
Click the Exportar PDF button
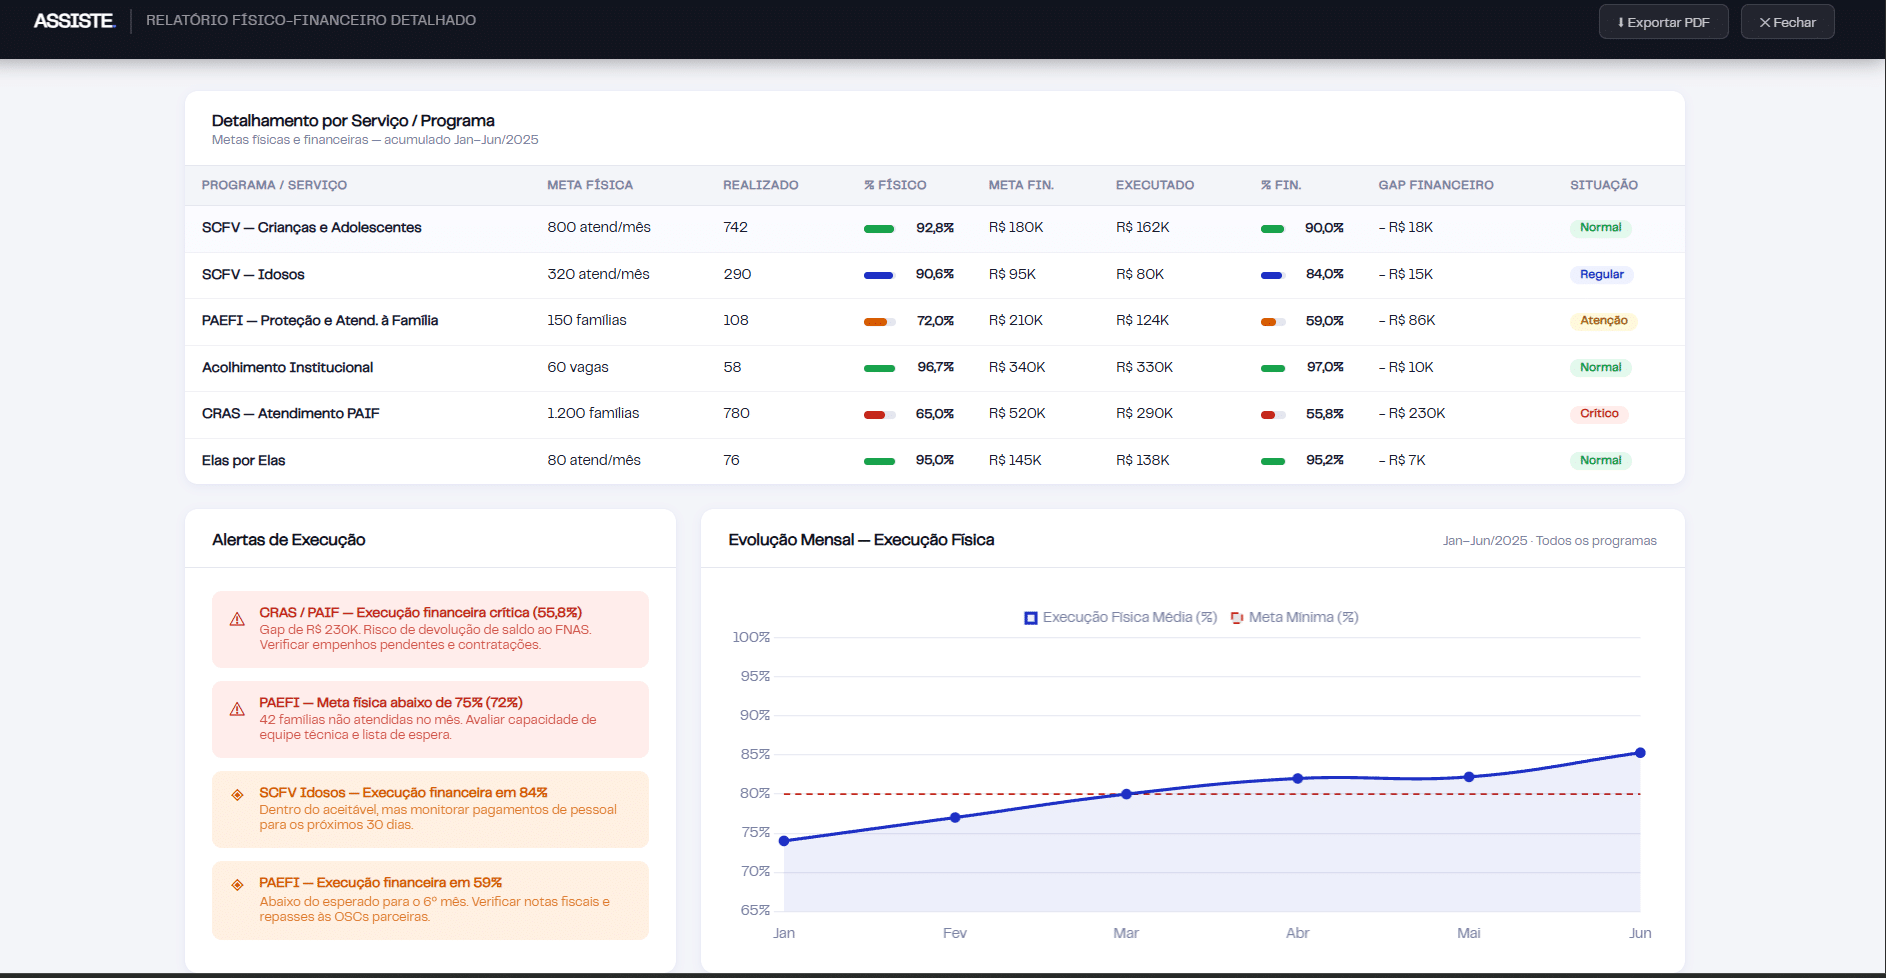click(1663, 22)
